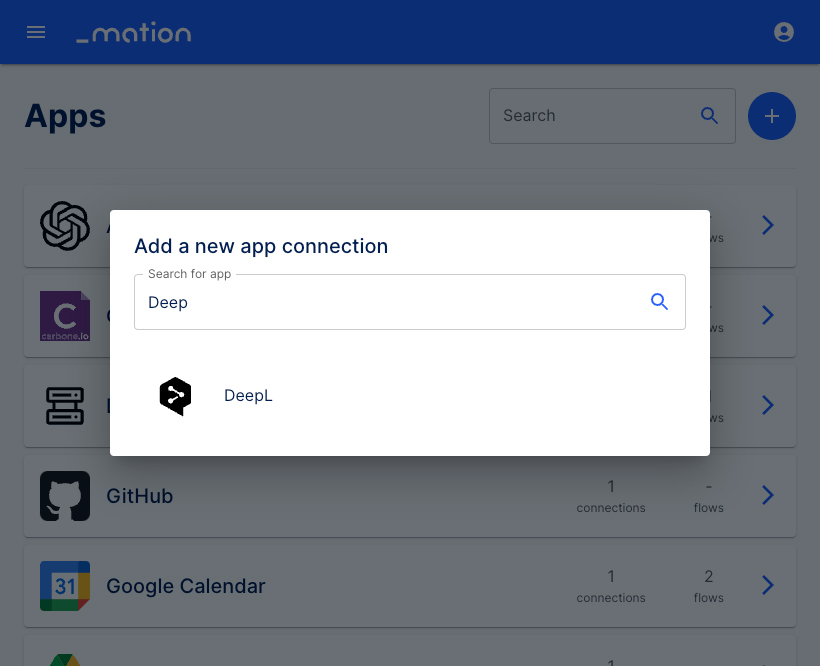Click the OpenAI logo icon
The height and width of the screenshot is (666, 820).
tap(65, 226)
